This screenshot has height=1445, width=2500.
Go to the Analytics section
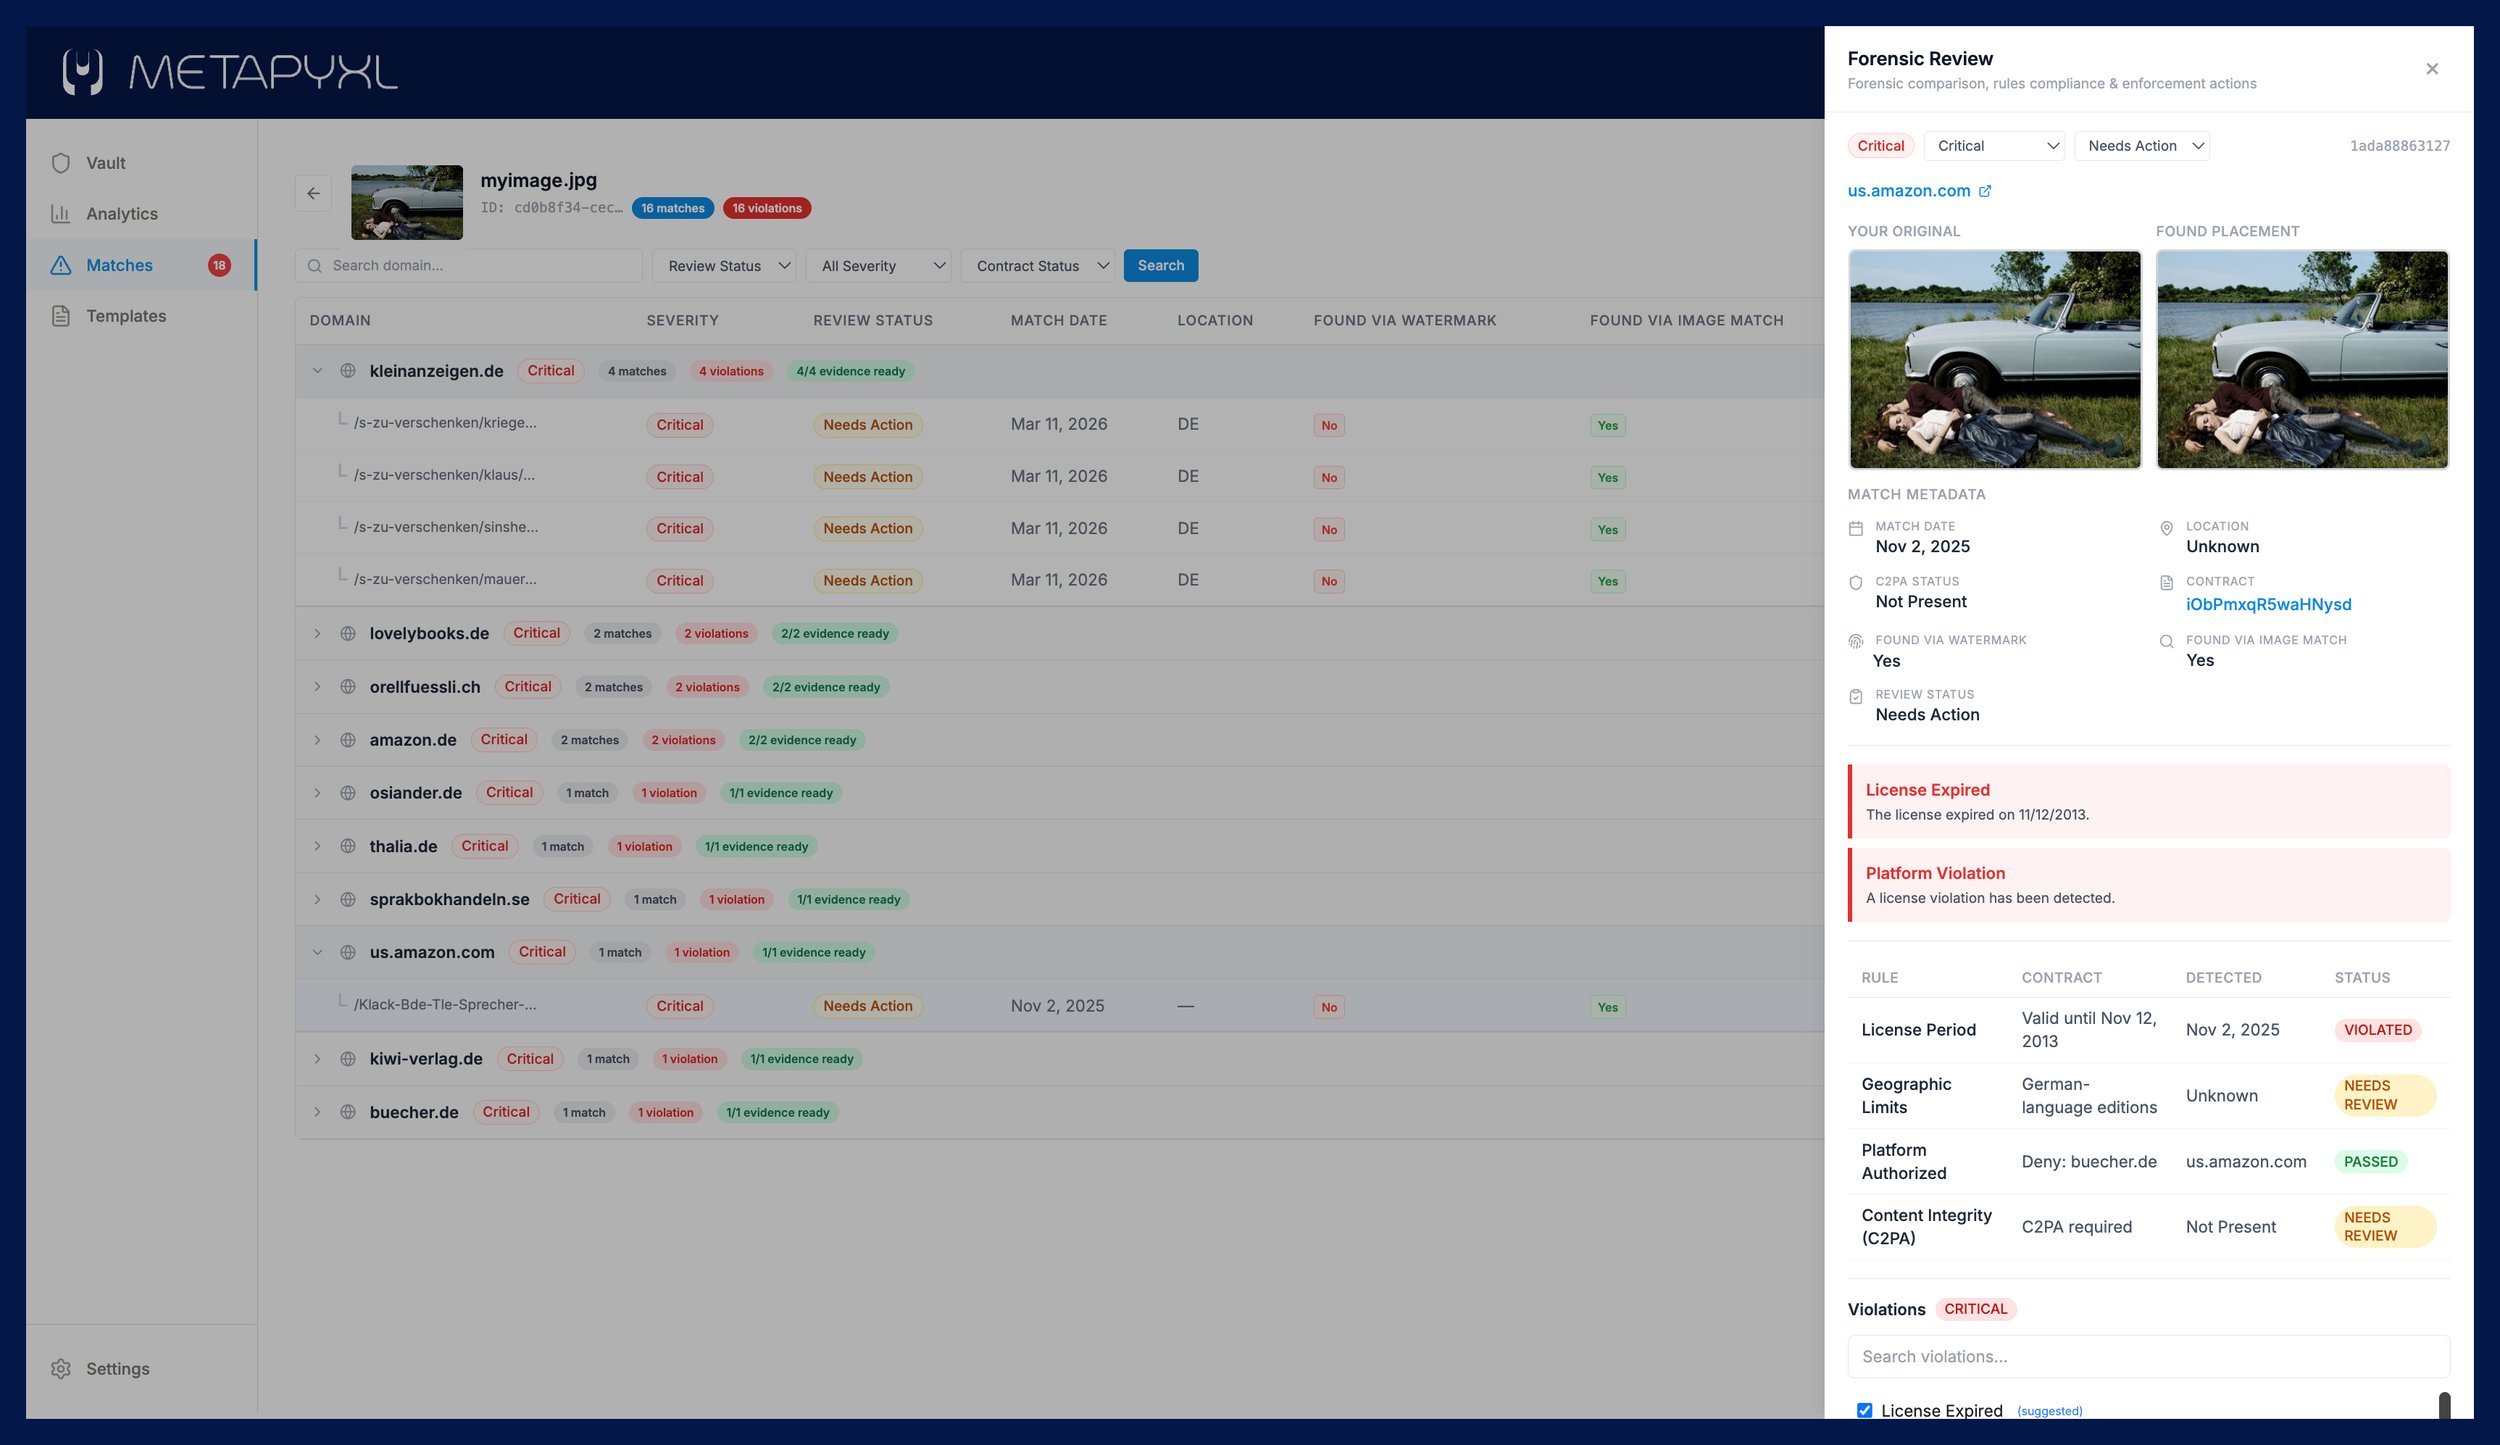click(x=141, y=214)
